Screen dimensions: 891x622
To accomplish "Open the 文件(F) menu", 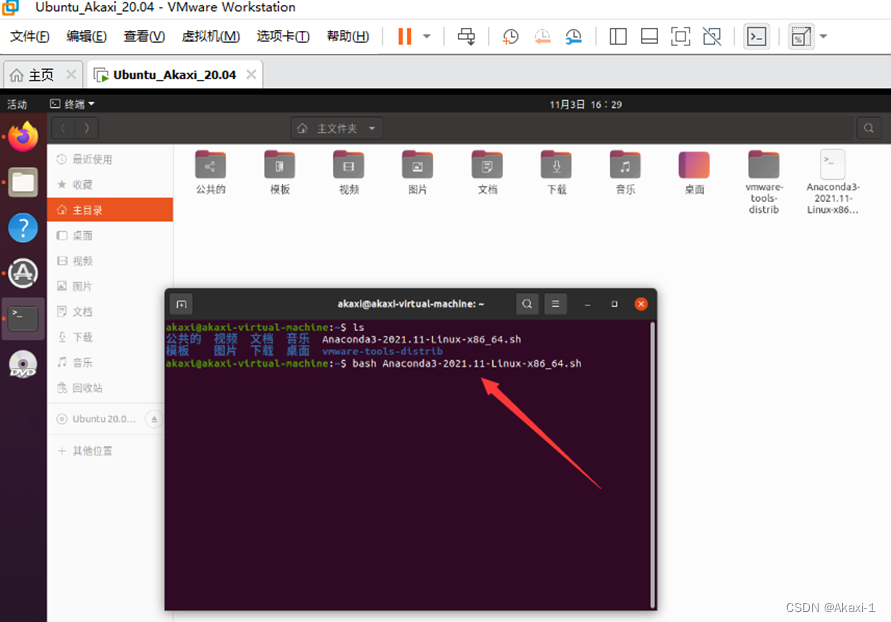I will (x=30, y=36).
